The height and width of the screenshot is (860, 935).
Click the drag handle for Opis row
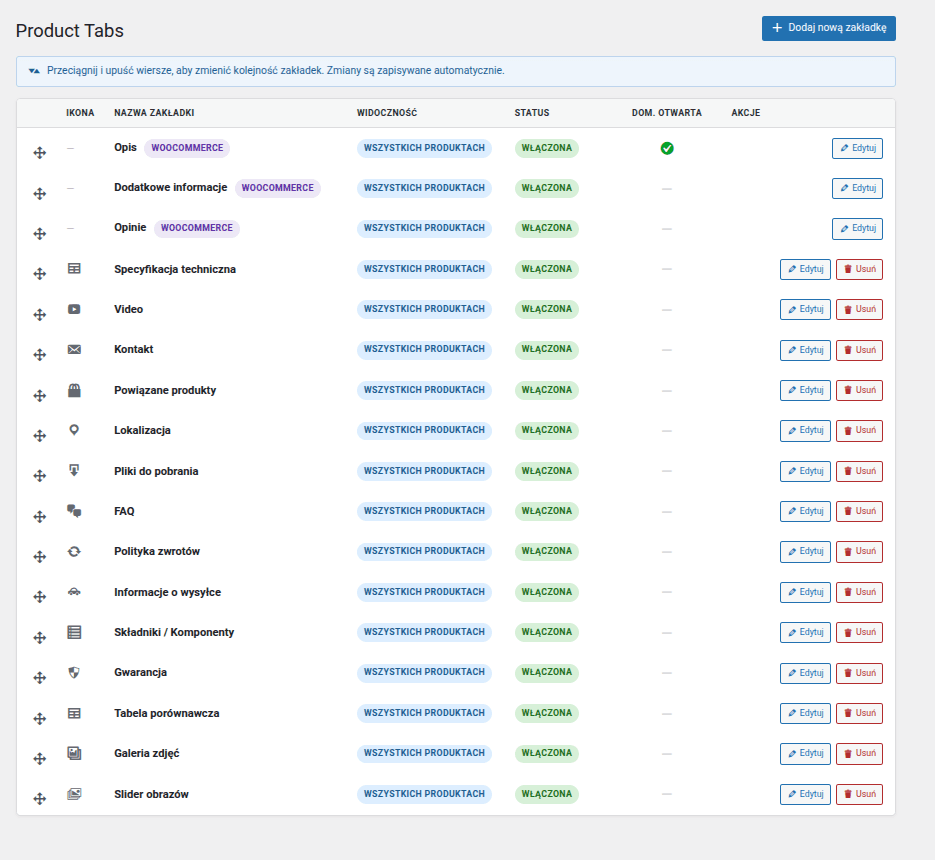[39, 153]
